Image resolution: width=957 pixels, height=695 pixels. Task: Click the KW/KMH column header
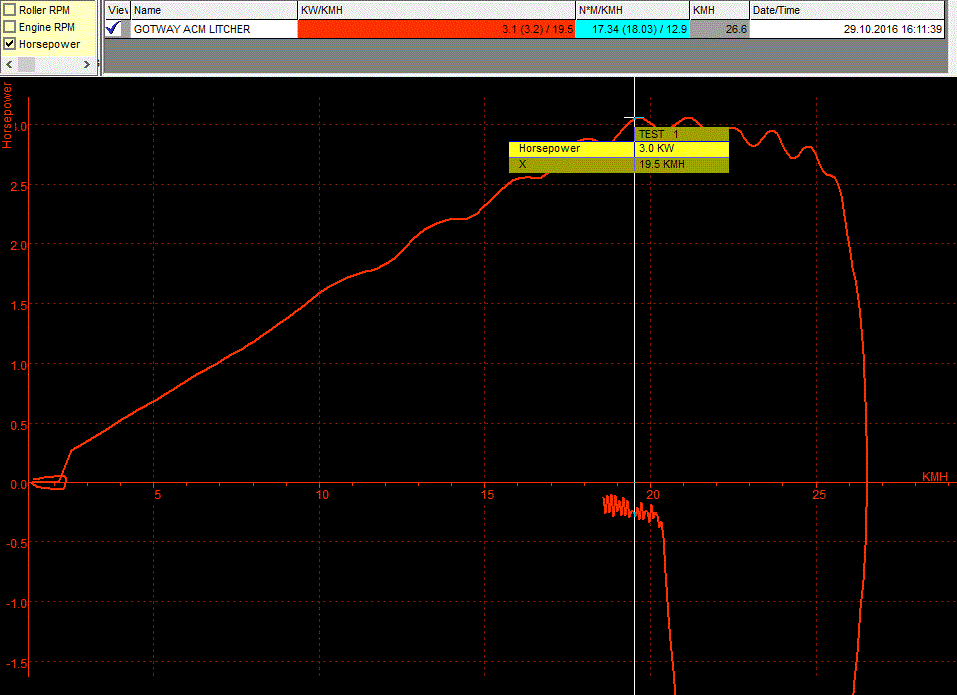pyautogui.click(x=436, y=10)
